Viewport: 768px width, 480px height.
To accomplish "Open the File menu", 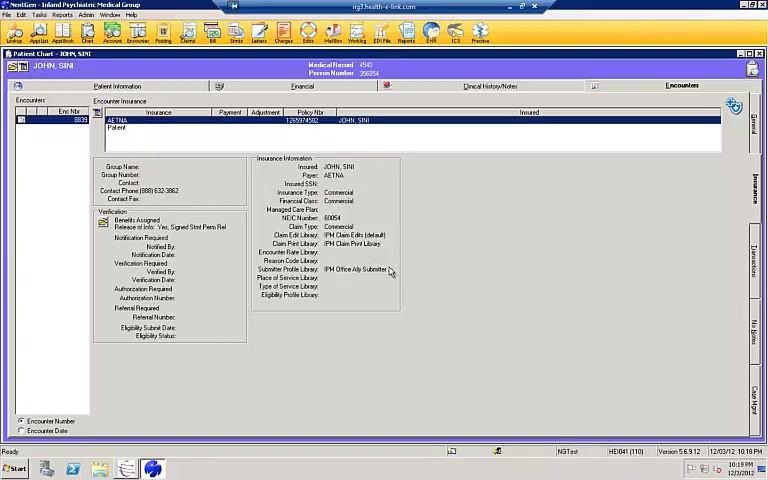I will (x=6, y=15).
